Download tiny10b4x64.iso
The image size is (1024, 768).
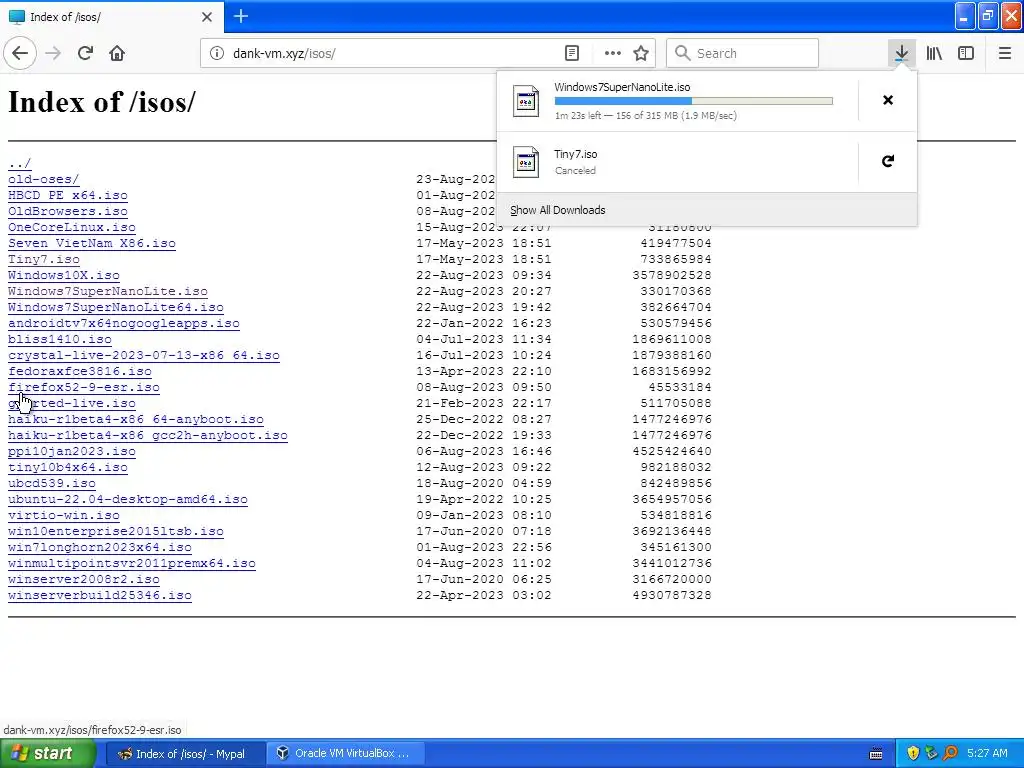[68, 467]
